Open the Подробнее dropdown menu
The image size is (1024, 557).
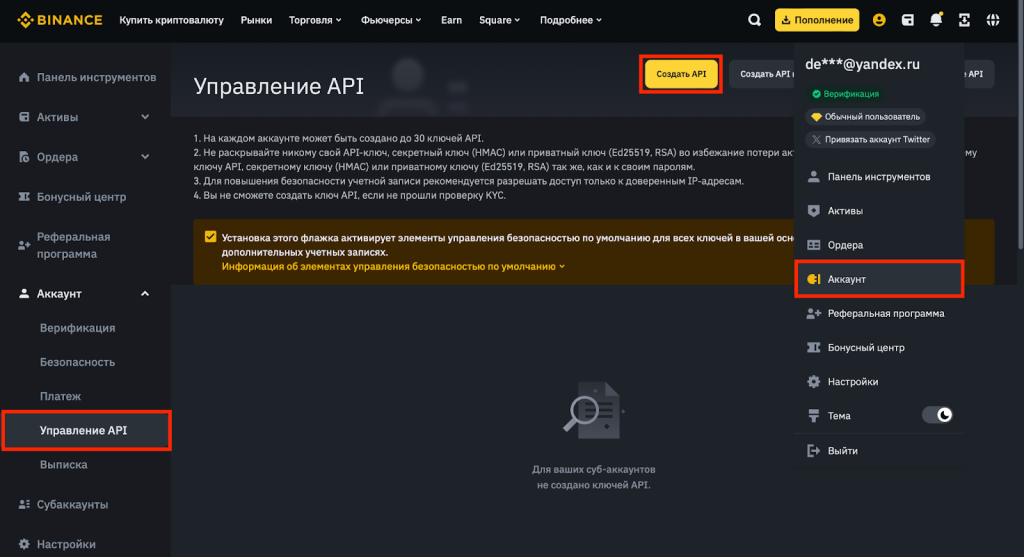pos(571,20)
